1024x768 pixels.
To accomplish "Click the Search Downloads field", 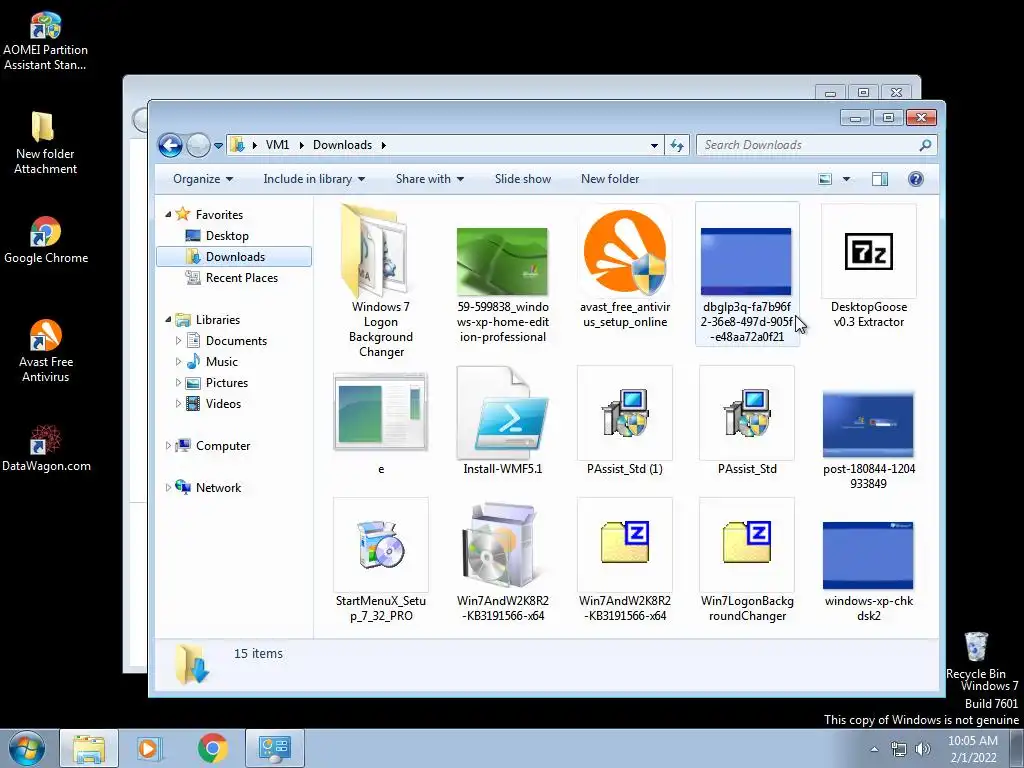I will tap(816, 145).
